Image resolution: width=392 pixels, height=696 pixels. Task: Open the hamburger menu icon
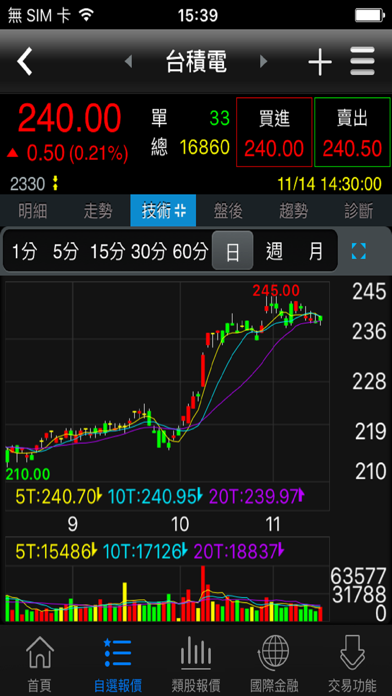pos(362,61)
